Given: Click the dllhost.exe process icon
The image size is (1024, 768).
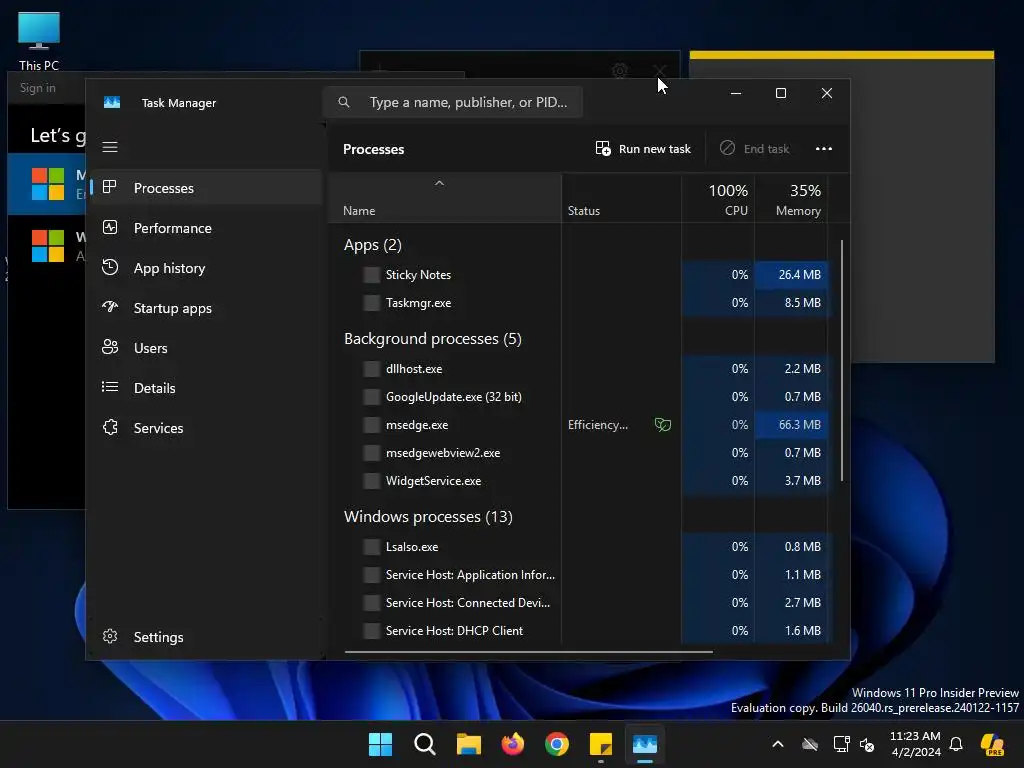Looking at the screenshot, I should click(x=372, y=369).
